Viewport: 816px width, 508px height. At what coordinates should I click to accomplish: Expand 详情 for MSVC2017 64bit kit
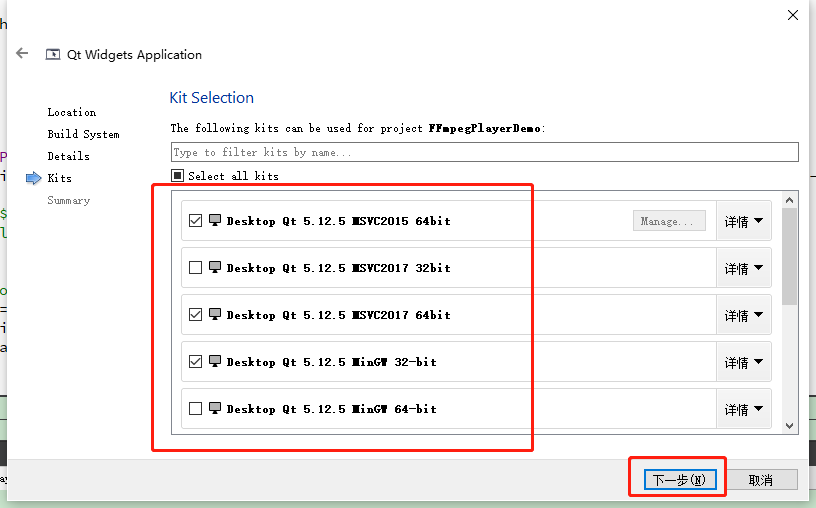744,315
